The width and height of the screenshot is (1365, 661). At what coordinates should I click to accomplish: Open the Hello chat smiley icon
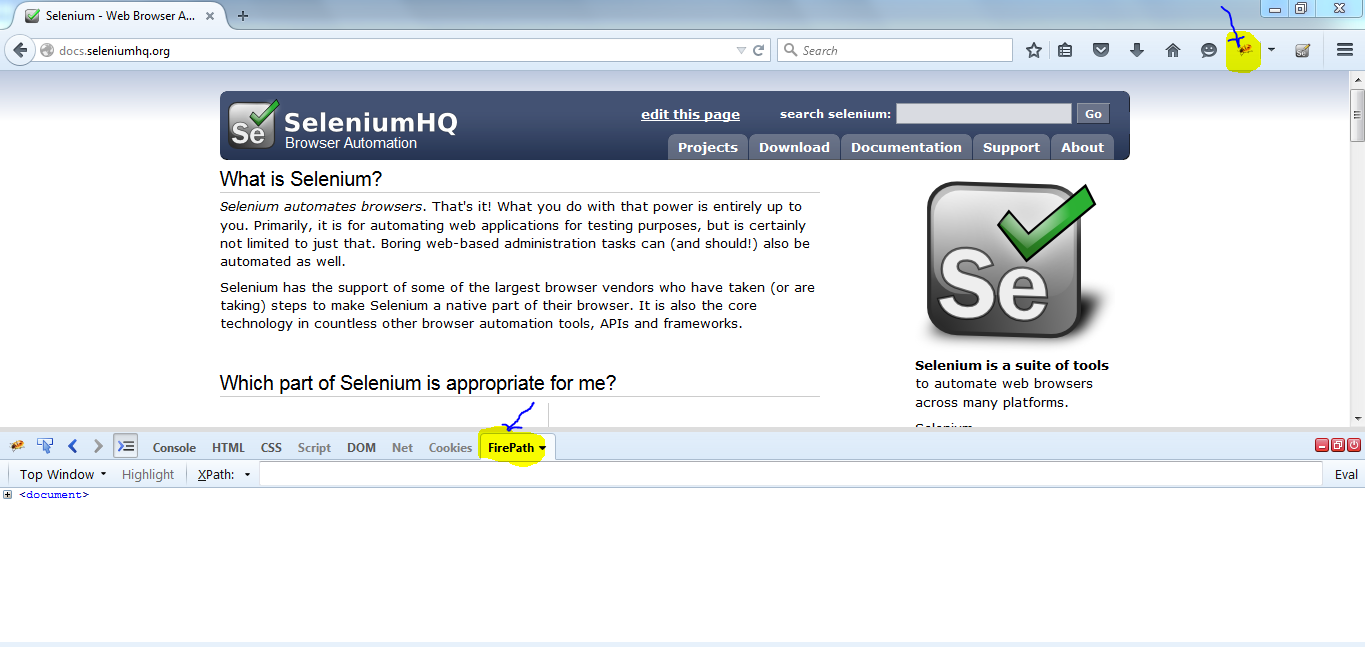tap(1209, 50)
